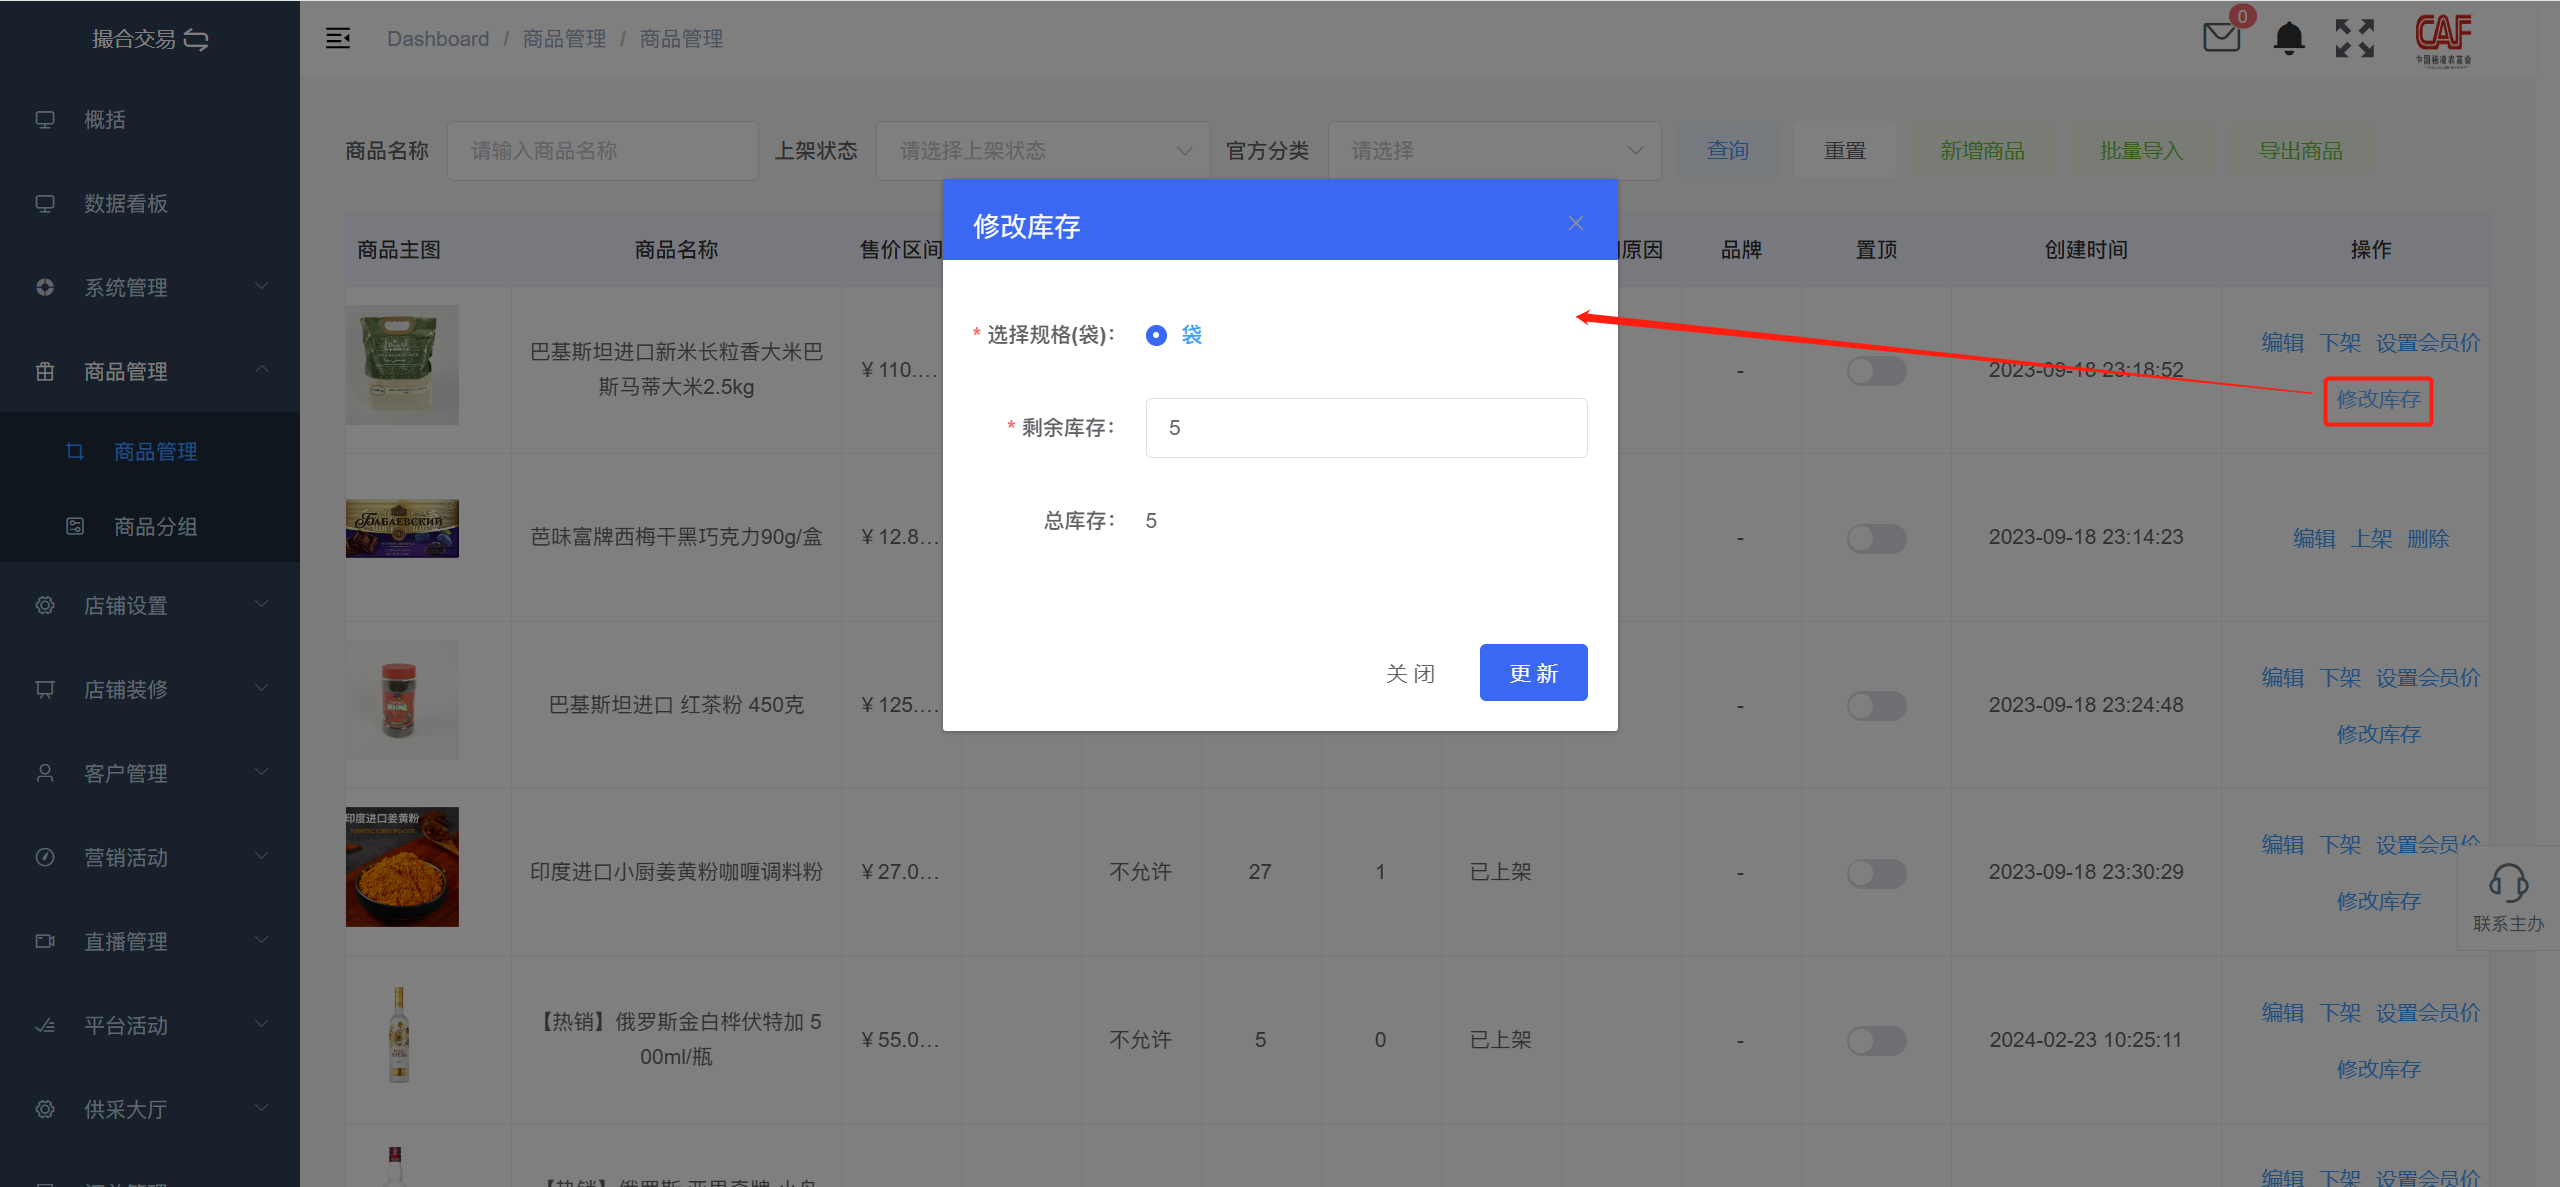The image size is (2560, 1187).
Task: Click the 概括 monitor icon in sidebar
Action: pyautogui.click(x=45, y=120)
